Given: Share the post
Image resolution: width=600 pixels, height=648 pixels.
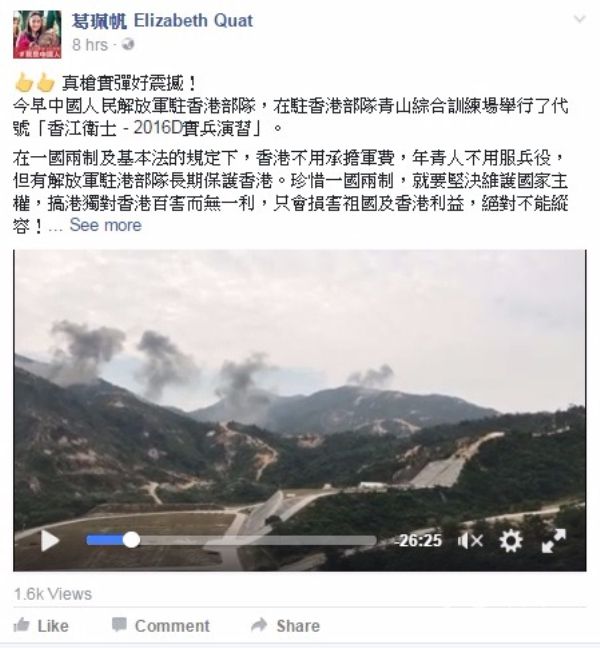Looking at the screenshot, I should [x=286, y=626].
